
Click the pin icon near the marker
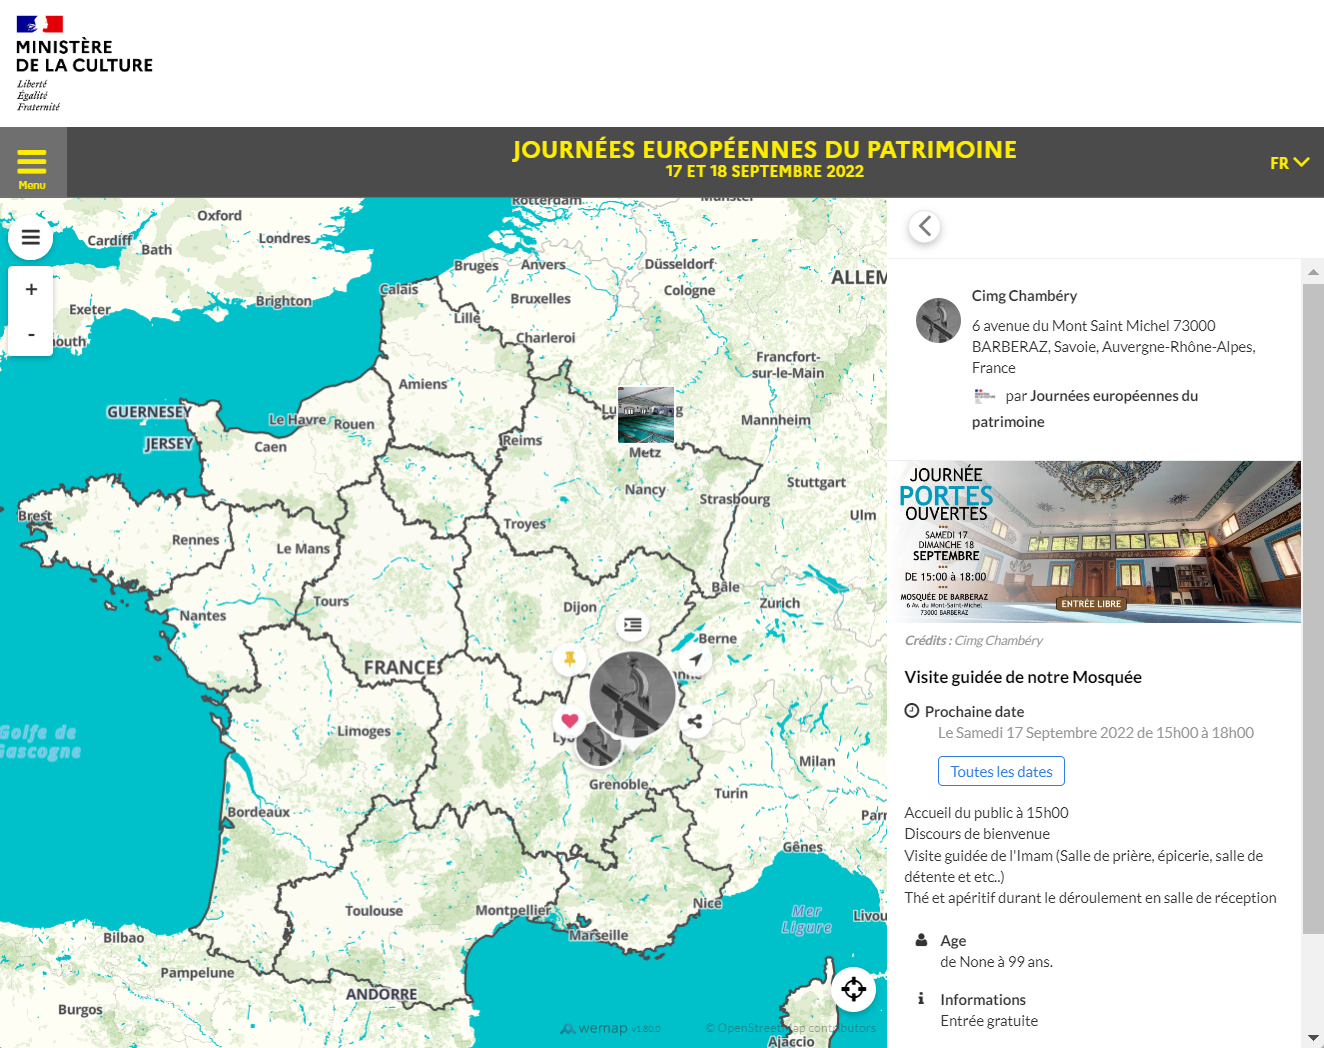tap(570, 659)
